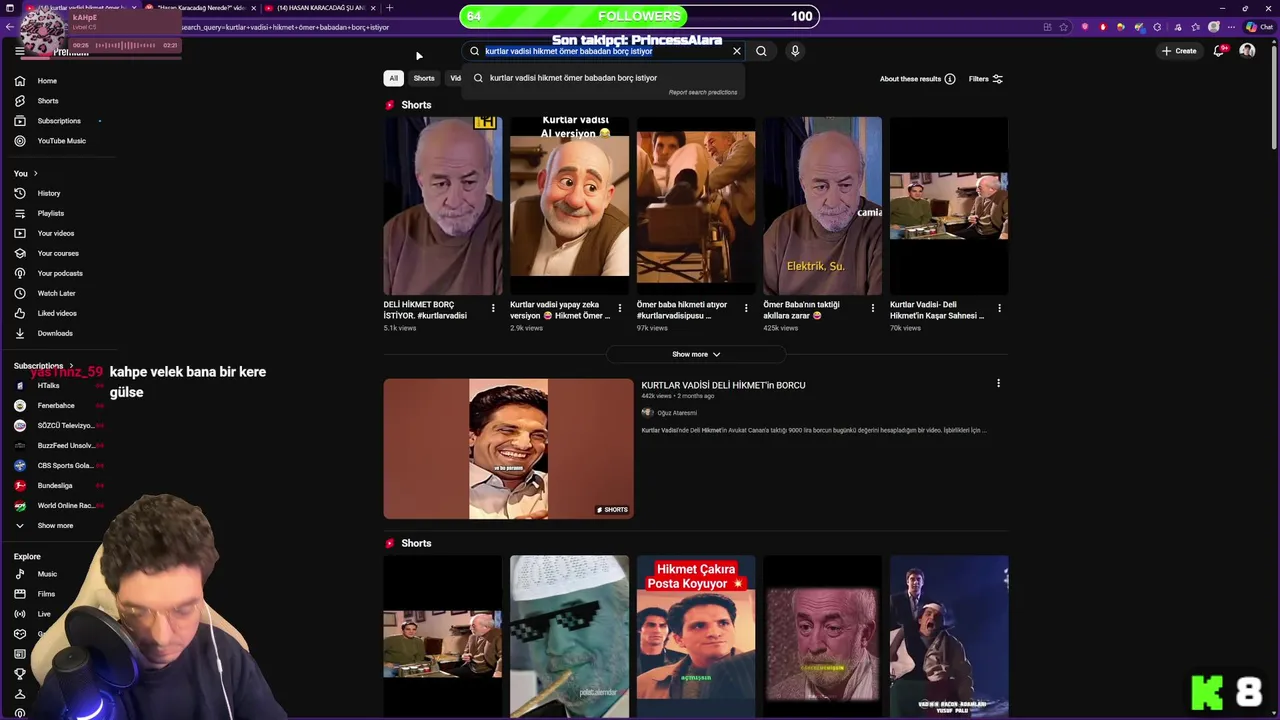
Task: Play the Kurtlar vadisi AI versiyon thumbnail
Action: pos(569,206)
